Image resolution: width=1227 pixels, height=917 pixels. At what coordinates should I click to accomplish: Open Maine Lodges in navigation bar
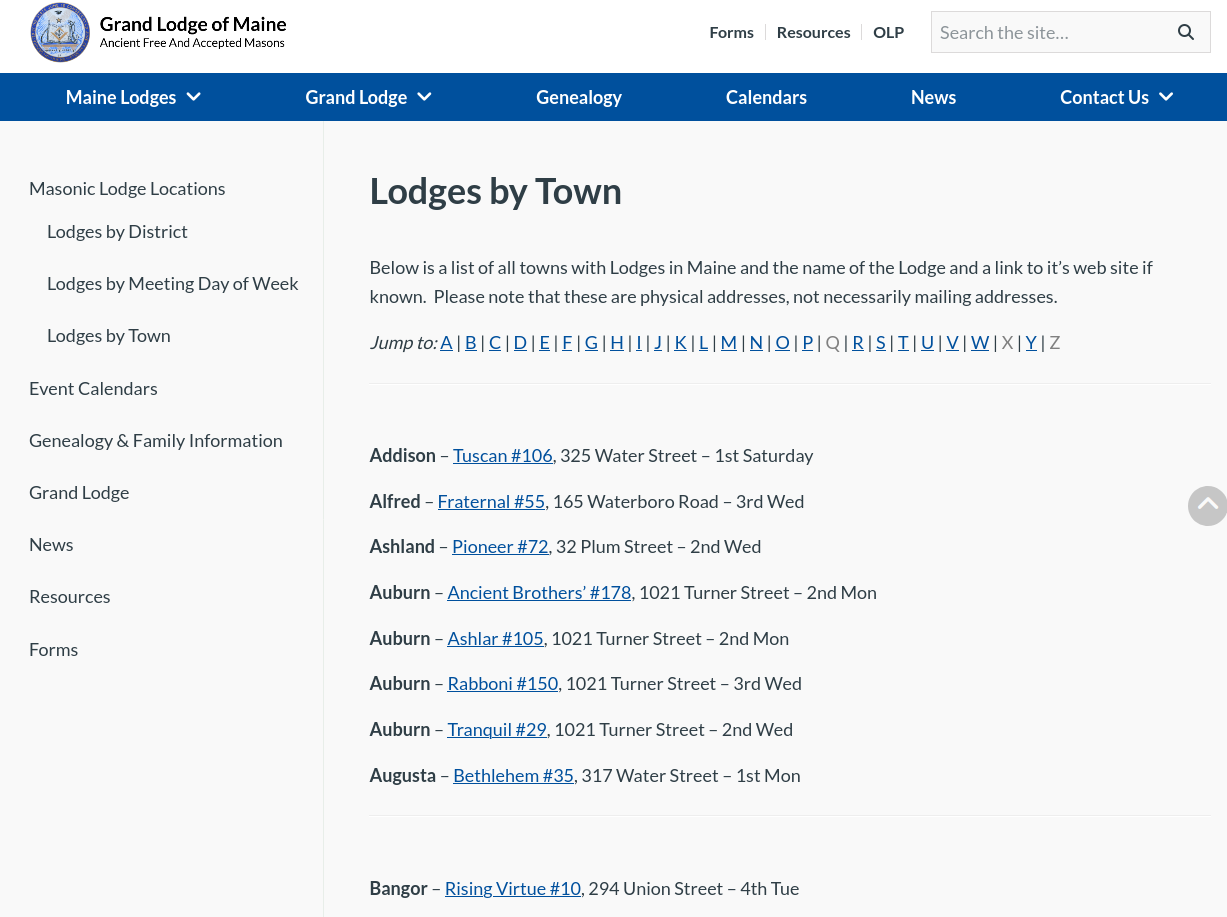[121, 97]
